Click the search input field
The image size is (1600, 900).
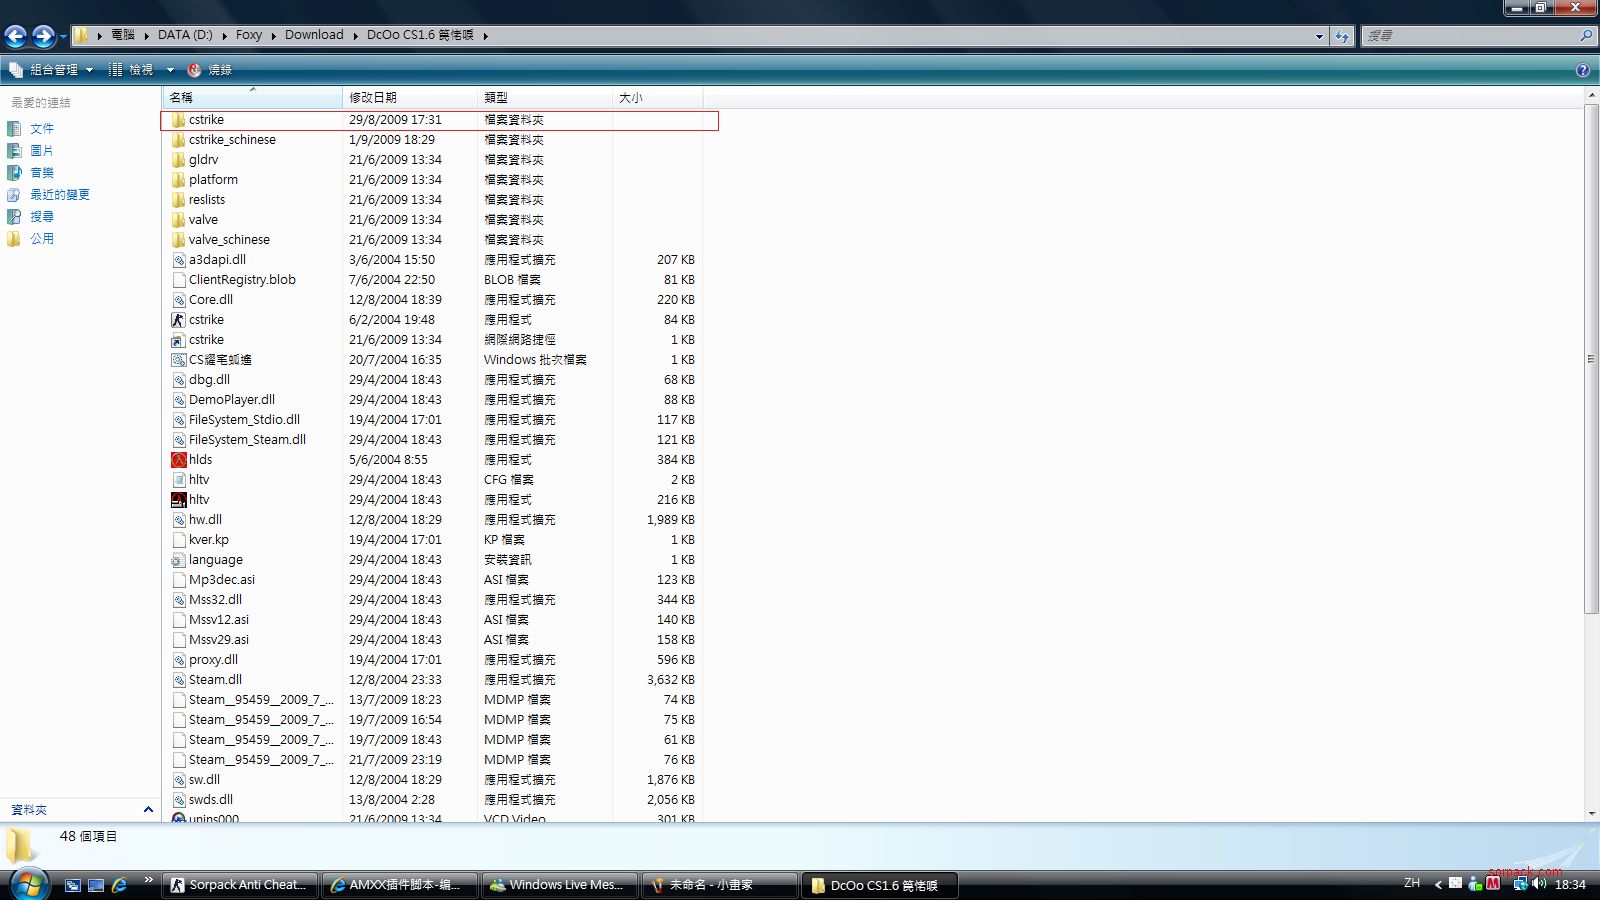tap(1470, 35)
